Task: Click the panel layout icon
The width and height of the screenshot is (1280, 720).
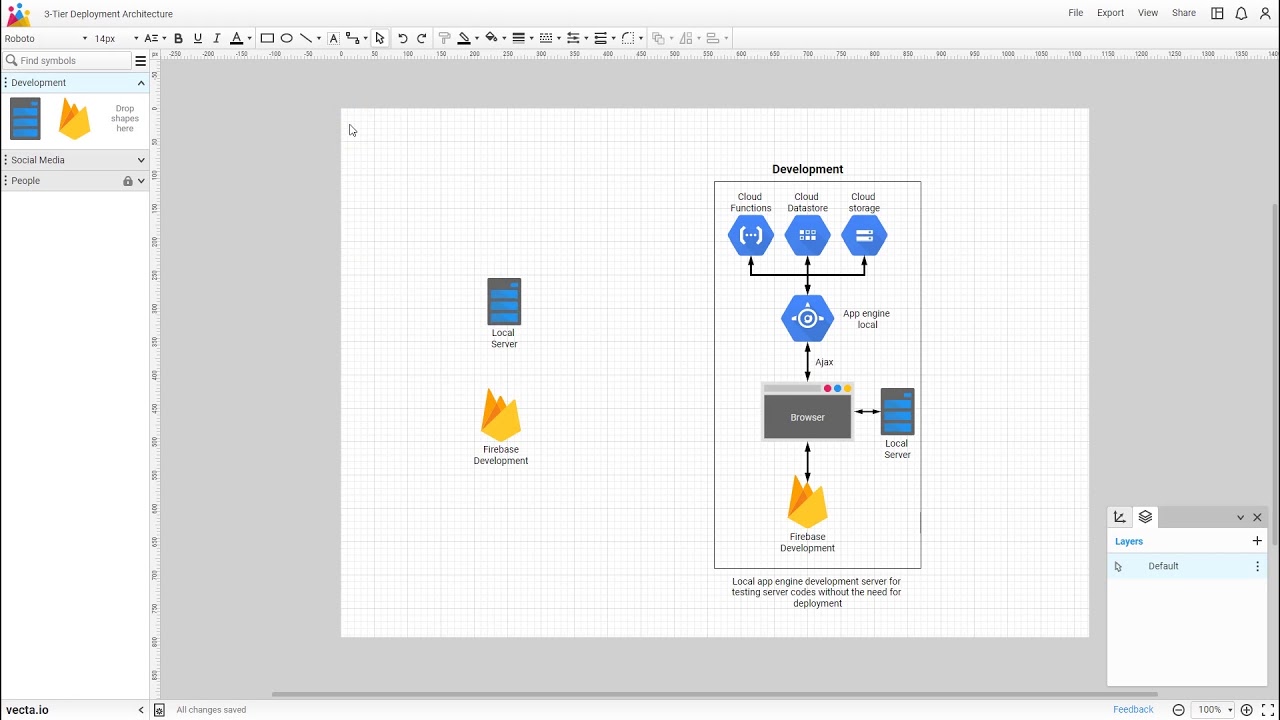Action: click(x=1217, y=13)
